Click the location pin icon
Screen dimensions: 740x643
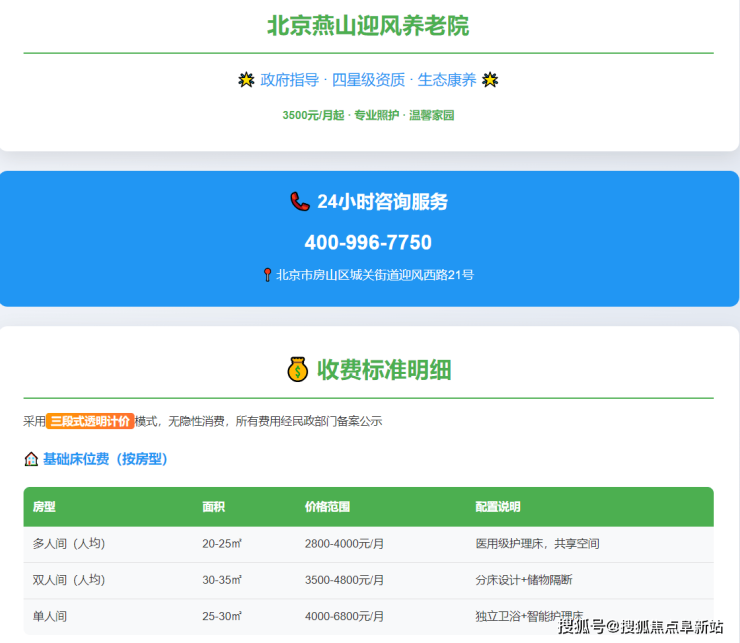click(267, 274)
